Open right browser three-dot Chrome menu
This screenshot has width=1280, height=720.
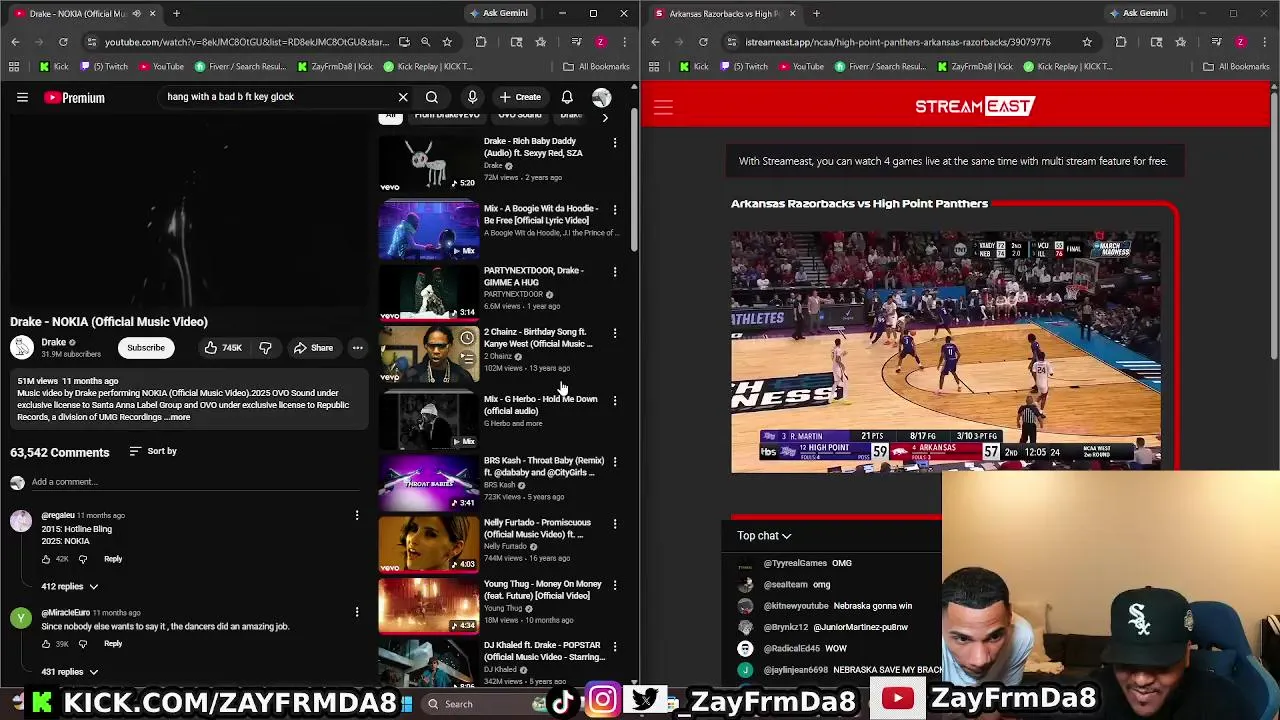tap(1264, 42)
